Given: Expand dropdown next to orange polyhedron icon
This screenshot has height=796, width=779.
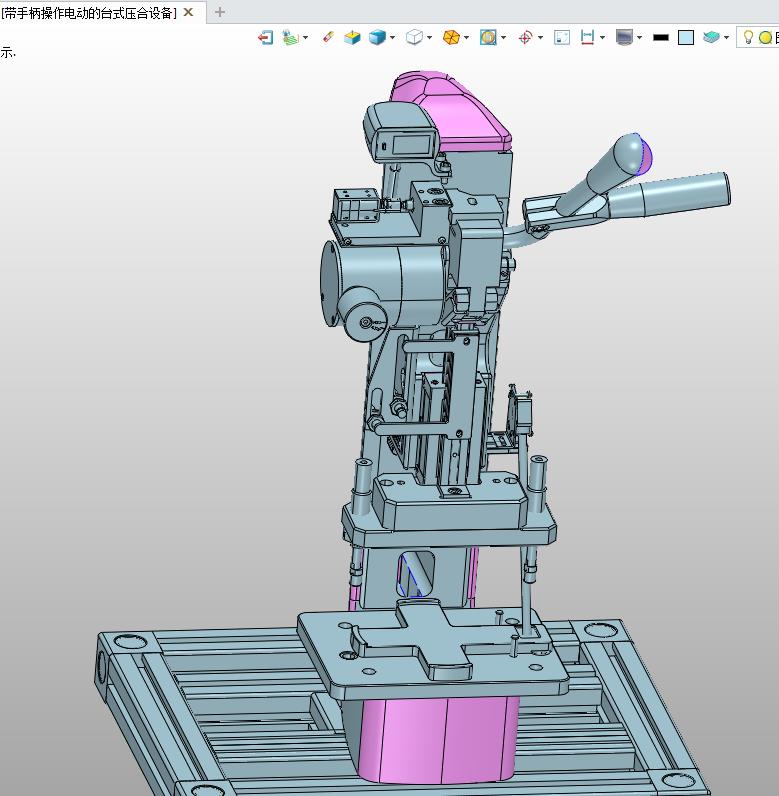Looking at the screenshot, I should pyautogui.click(x=466, y=38).
